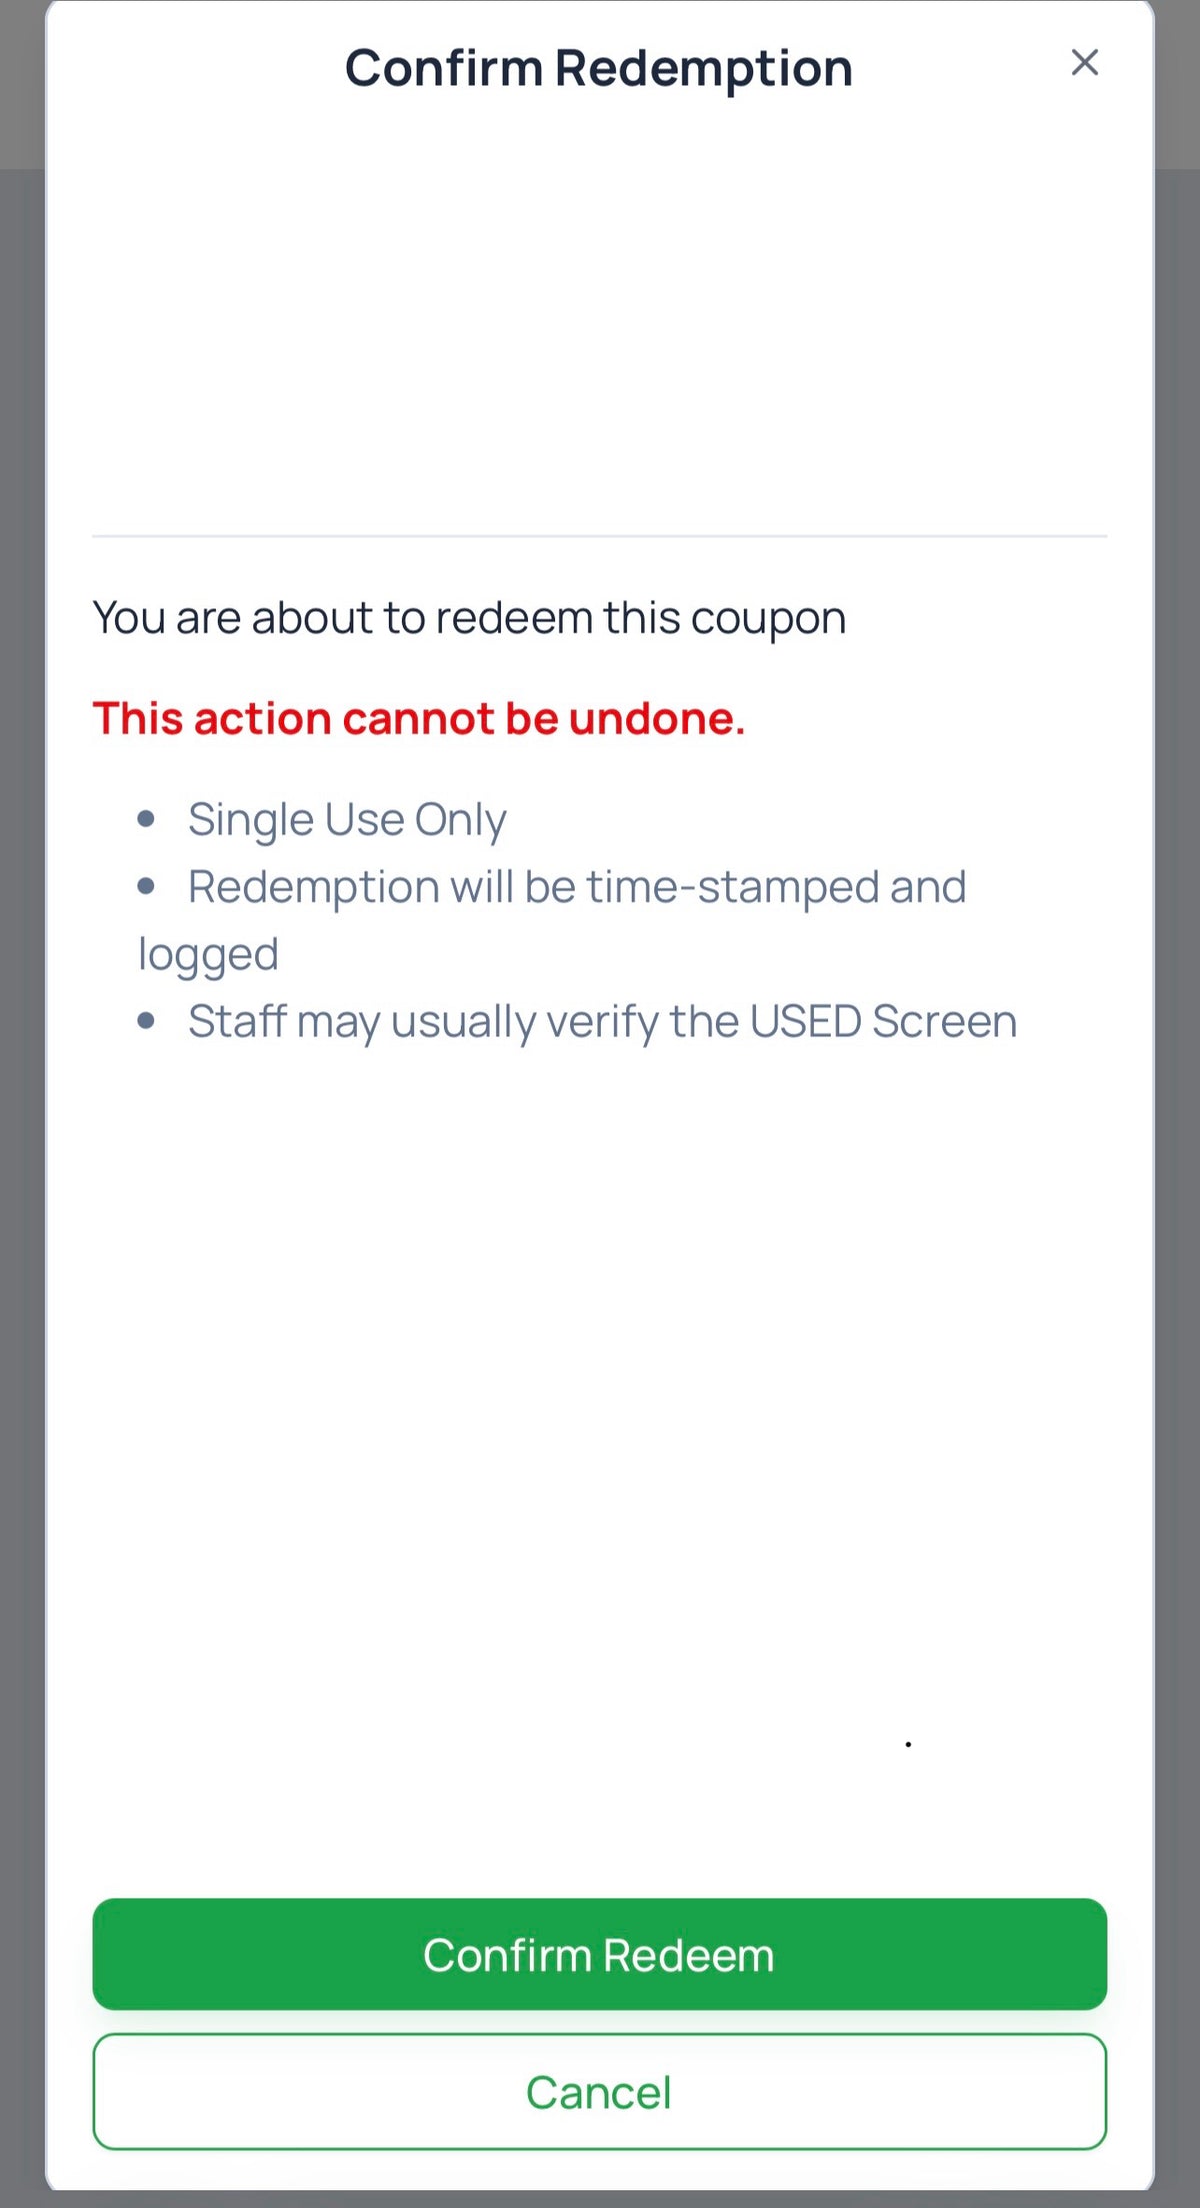Click bullet dot beside Single Use Only
Screen dimensions: 1200x2208
click(147, 820)
